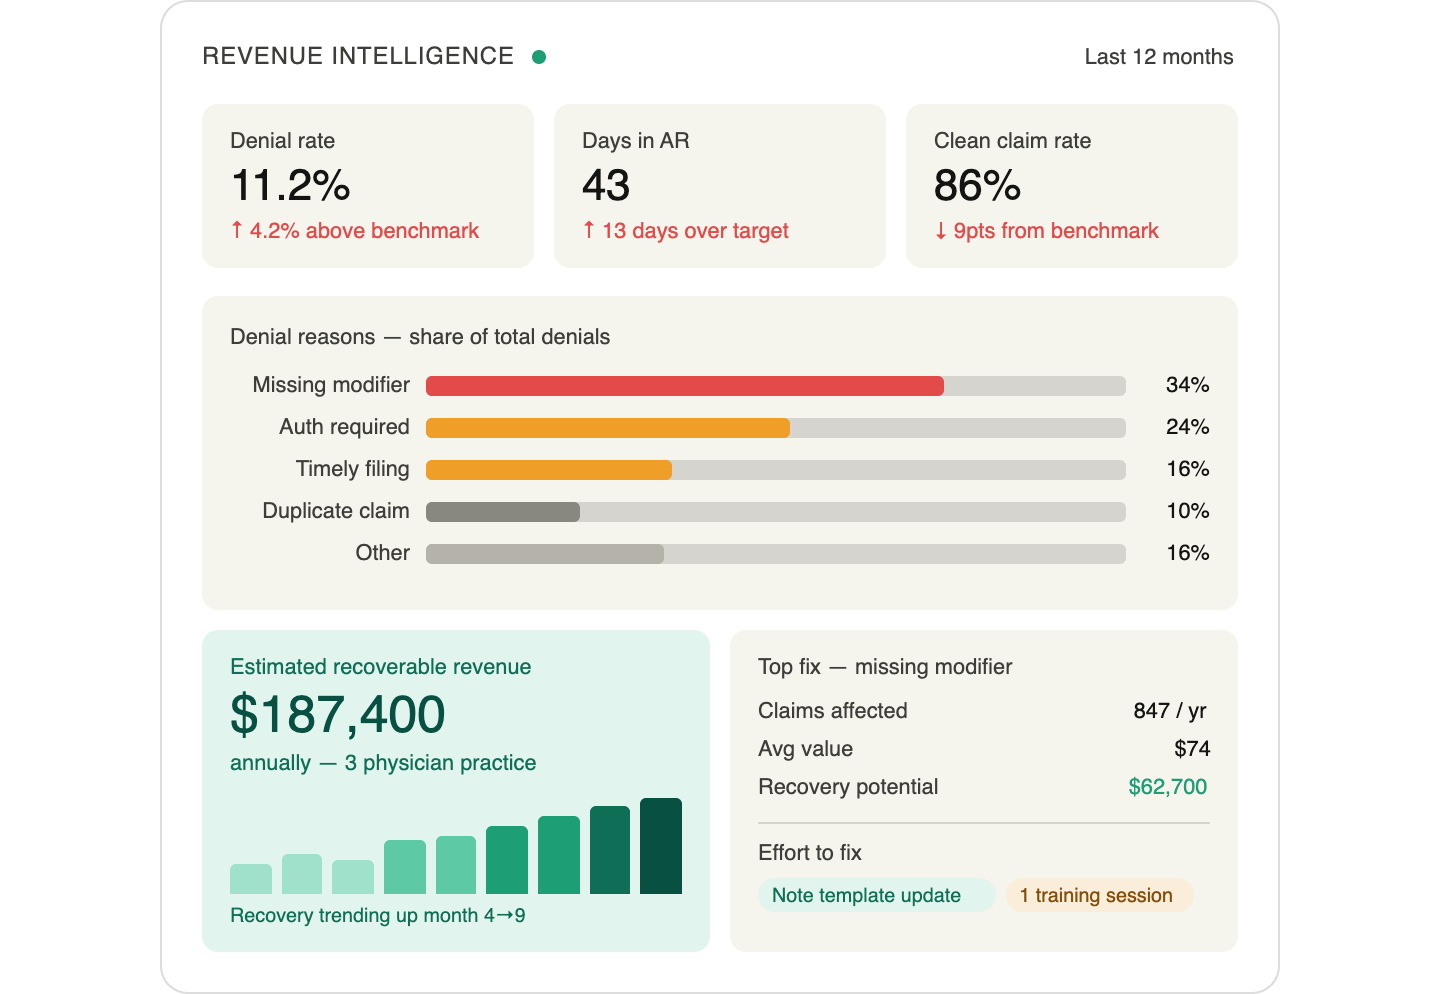Enable the Duplicate claim denial category
The height and width of the screenshot is (994, 1440).
[503, 511]
